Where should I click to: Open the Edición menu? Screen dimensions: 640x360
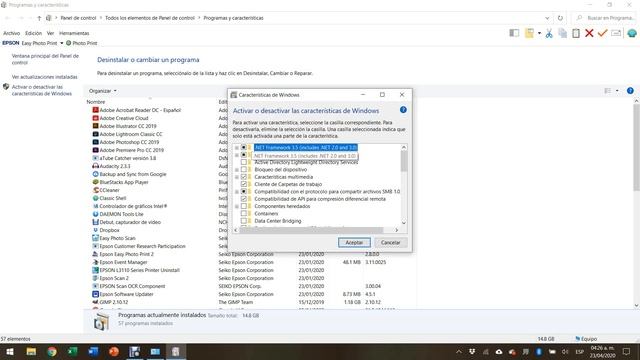33,33
